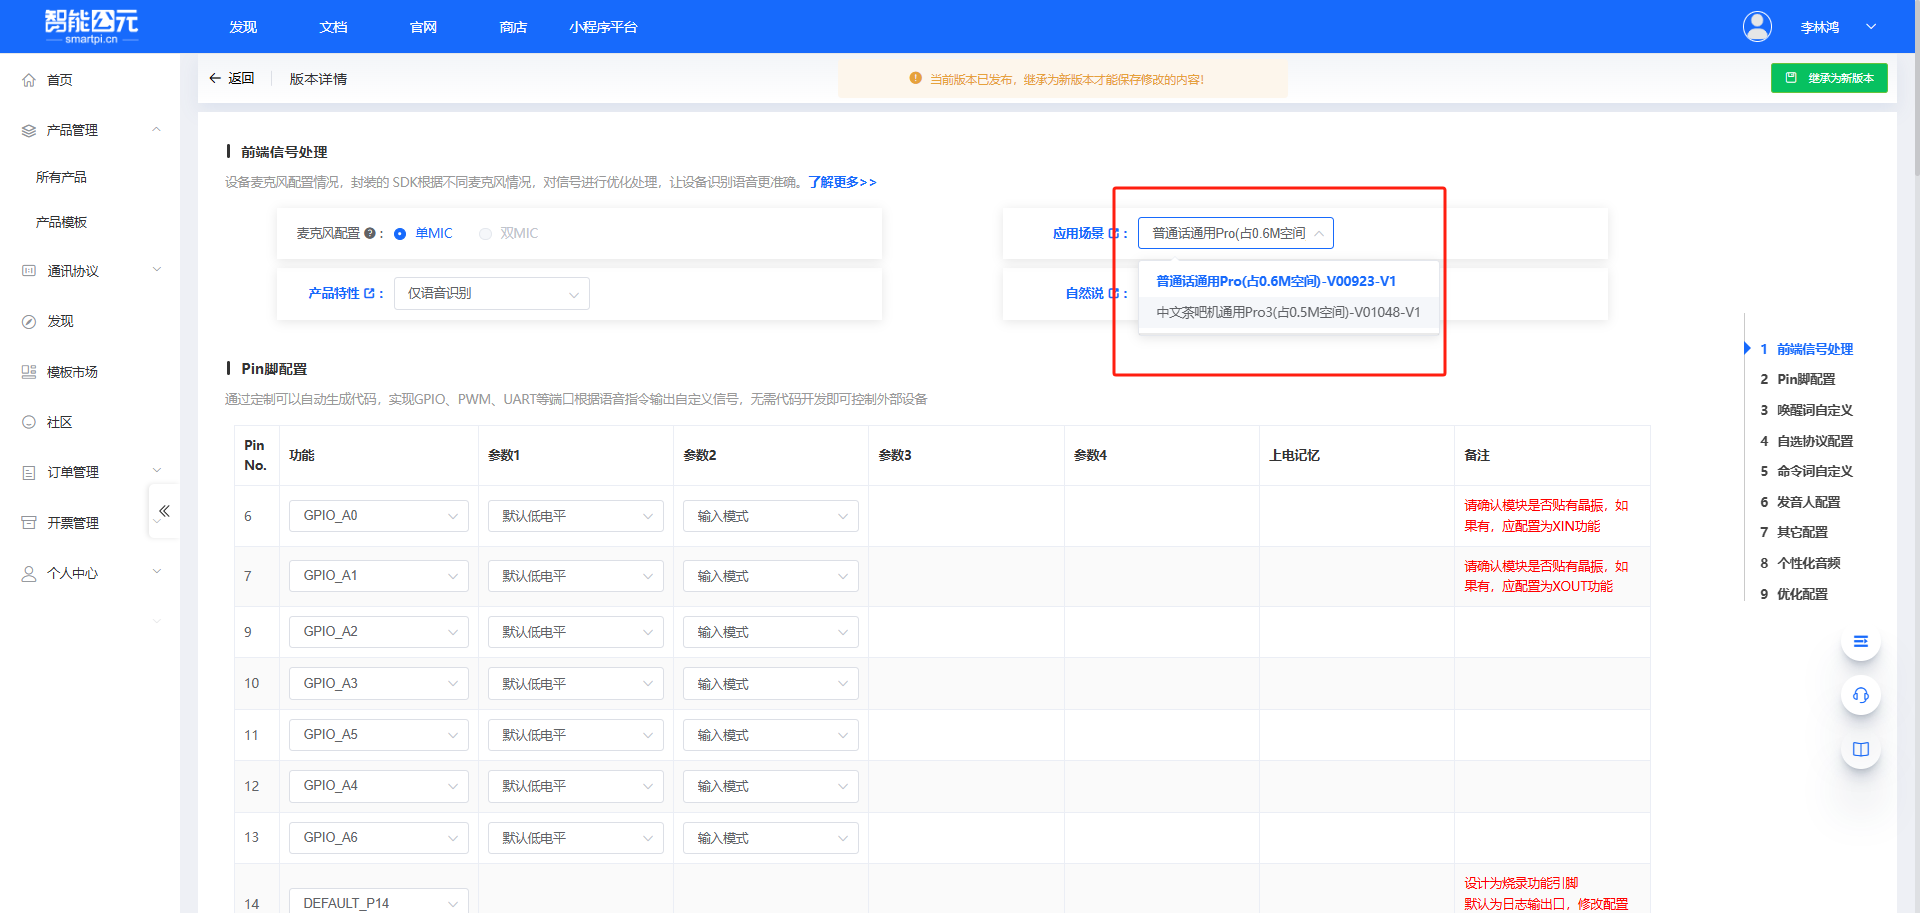Choose 中文茶吧机通用Pro3 option in dropdown
This screenshot has width=1920, height=913.
(1288, 312)
